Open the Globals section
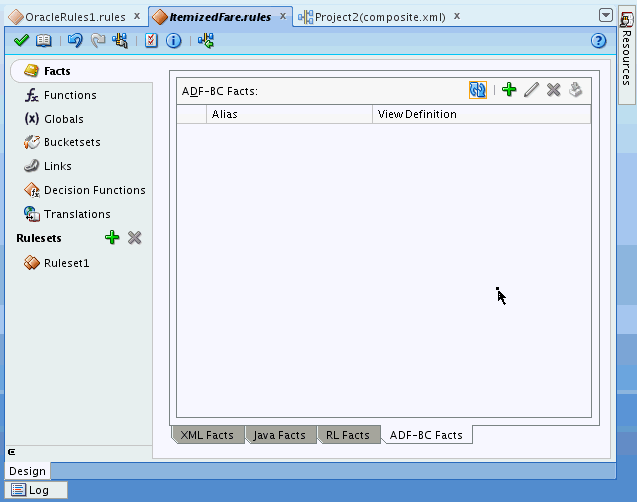Screen dimensions: 637x502 (63, 119)
